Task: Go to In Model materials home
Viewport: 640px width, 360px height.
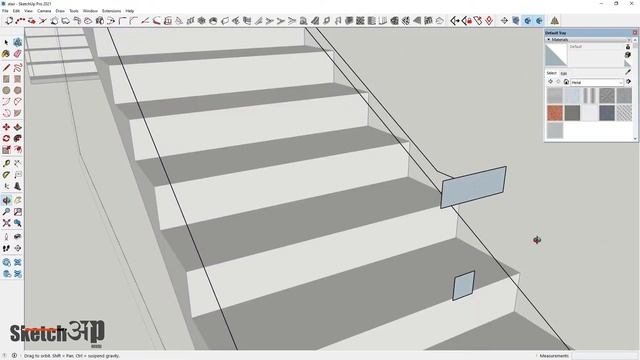Action: point(566,82)
